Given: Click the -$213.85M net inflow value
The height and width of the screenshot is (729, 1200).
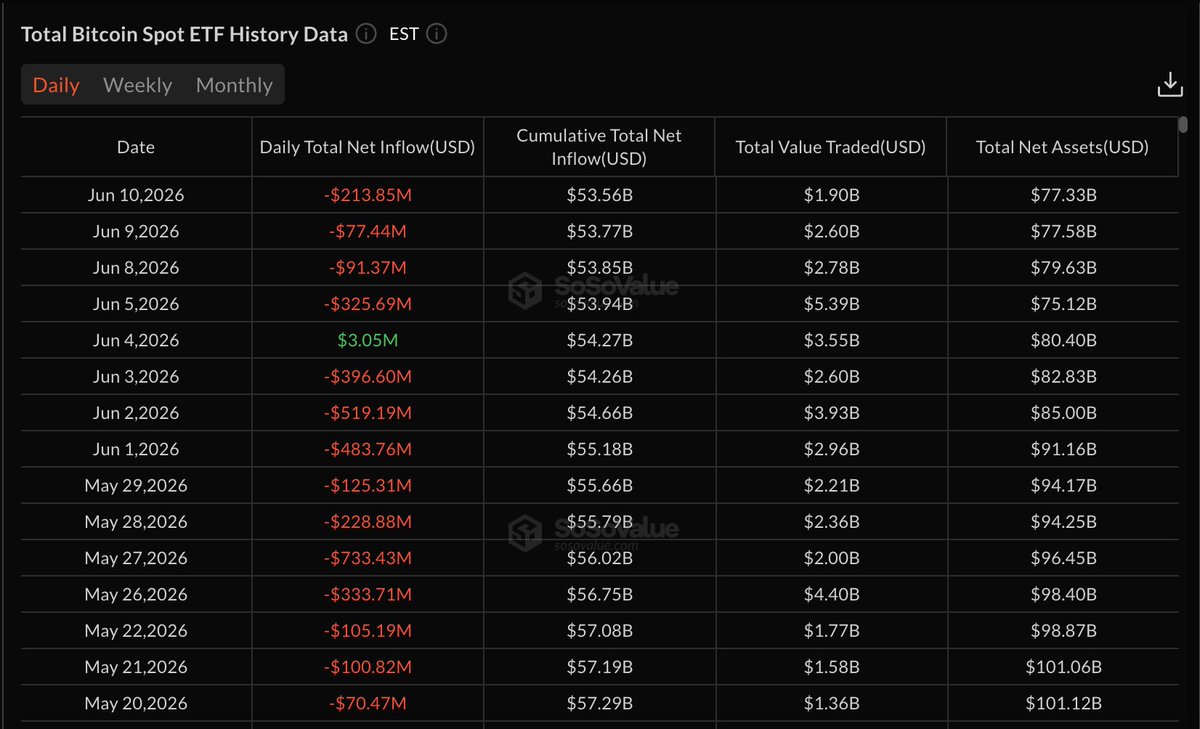Looking at the screenshot, I should [367, 195].
